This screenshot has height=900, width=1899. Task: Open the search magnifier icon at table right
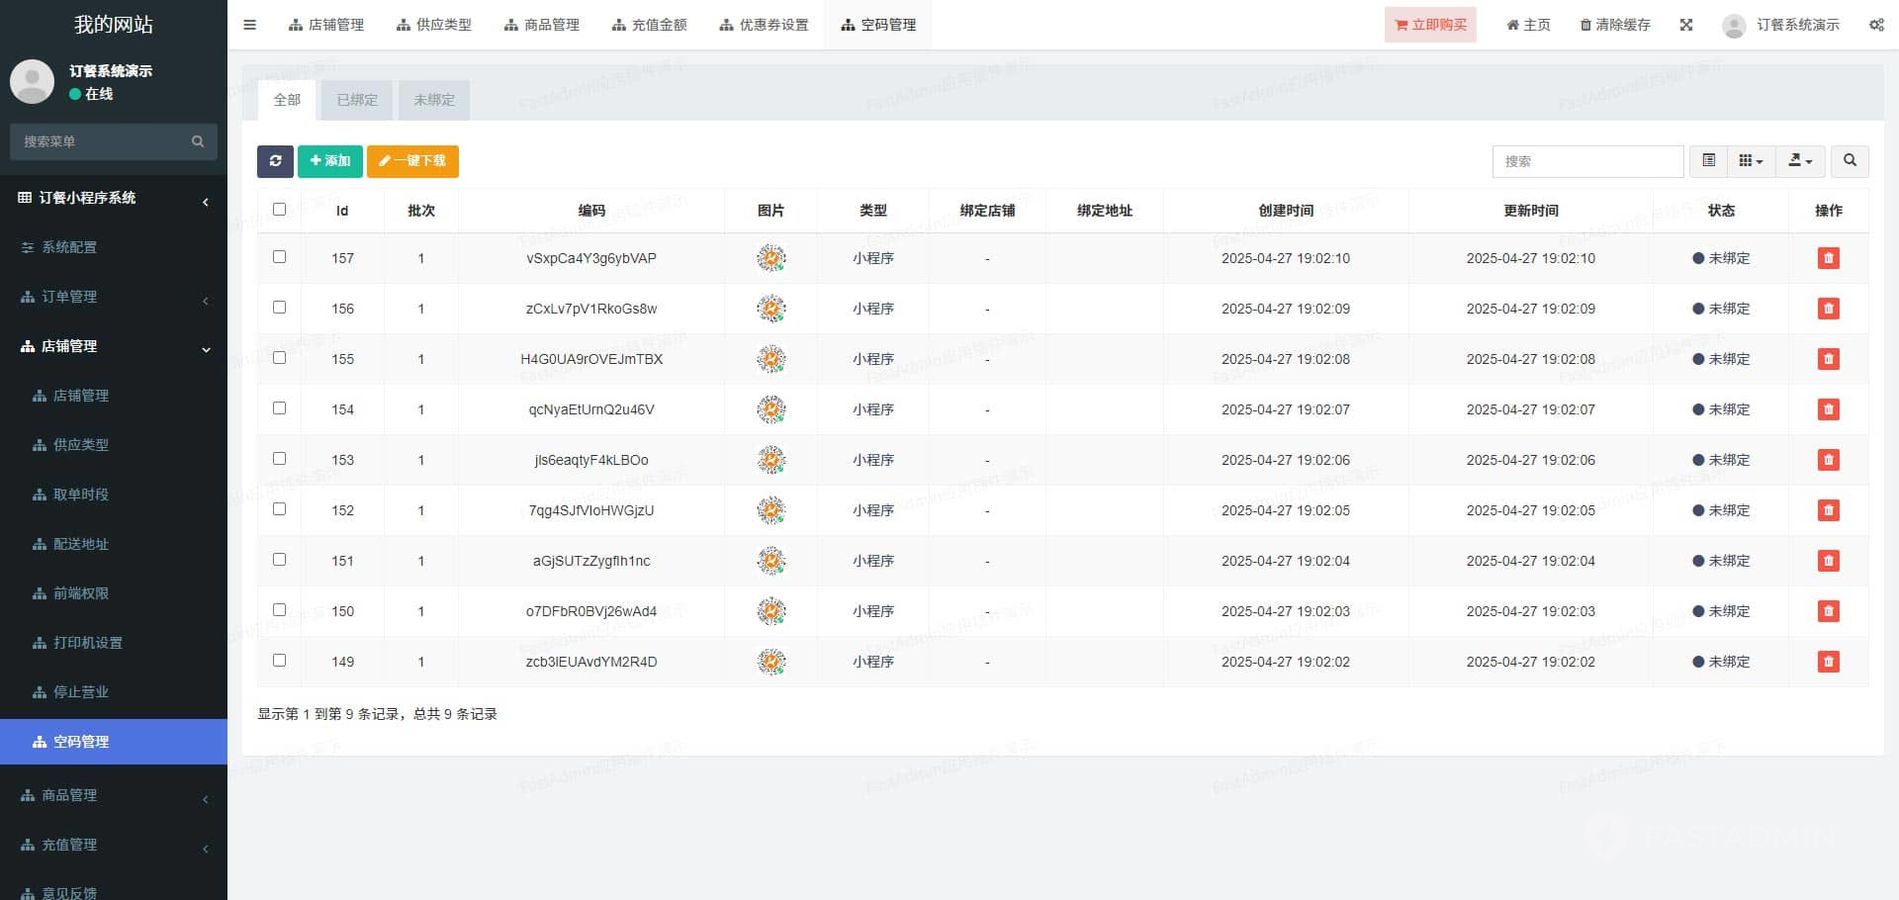(1849, 161)
